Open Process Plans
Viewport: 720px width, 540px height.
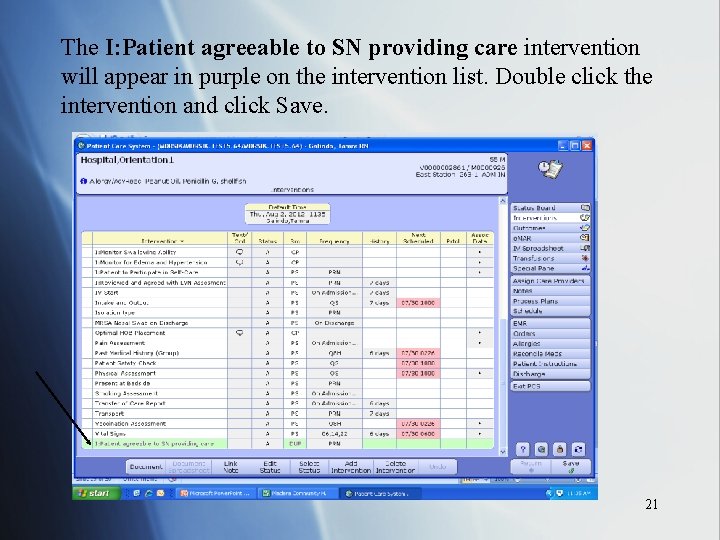551,301
